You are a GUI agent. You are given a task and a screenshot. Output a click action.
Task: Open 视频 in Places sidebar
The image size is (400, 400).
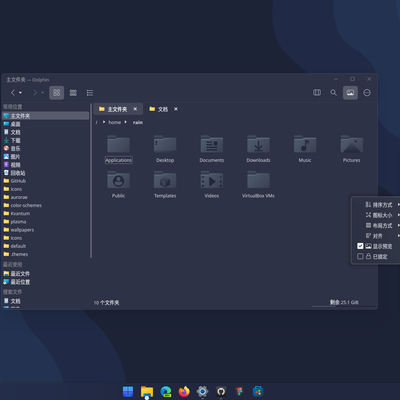(46, 165)
